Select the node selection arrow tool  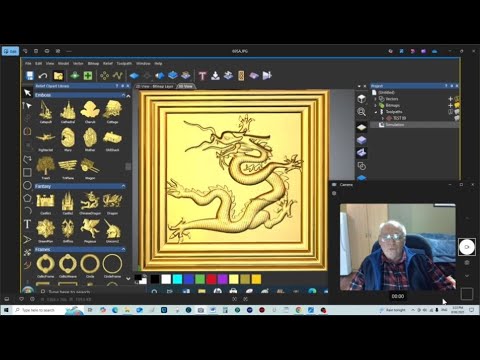(x=27, y=106)
